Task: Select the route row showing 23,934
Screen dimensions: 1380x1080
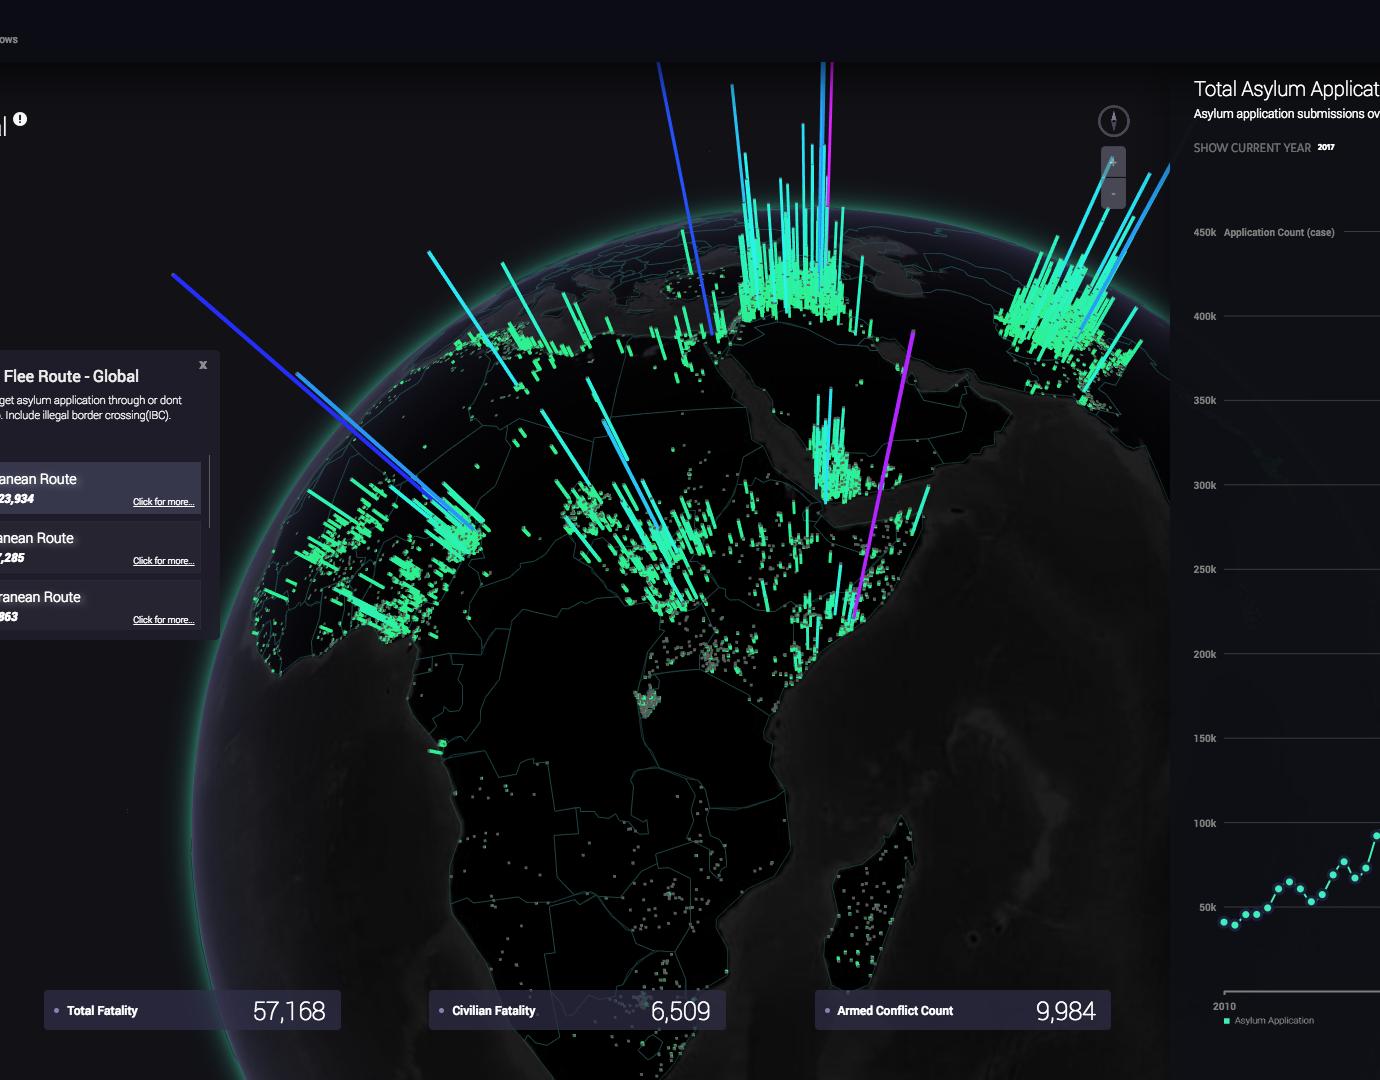Action: pyautogui.click(x=100, y=488)
